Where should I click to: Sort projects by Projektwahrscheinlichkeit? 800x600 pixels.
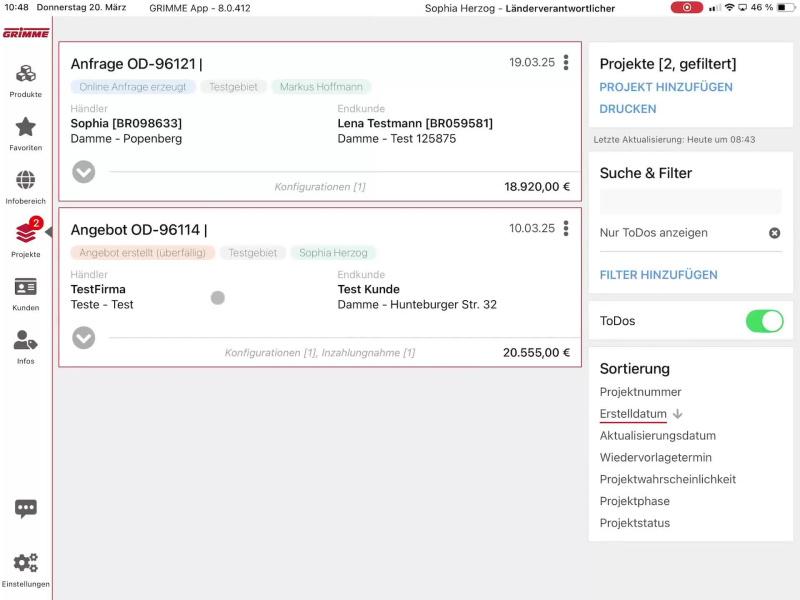coord(668,480)
